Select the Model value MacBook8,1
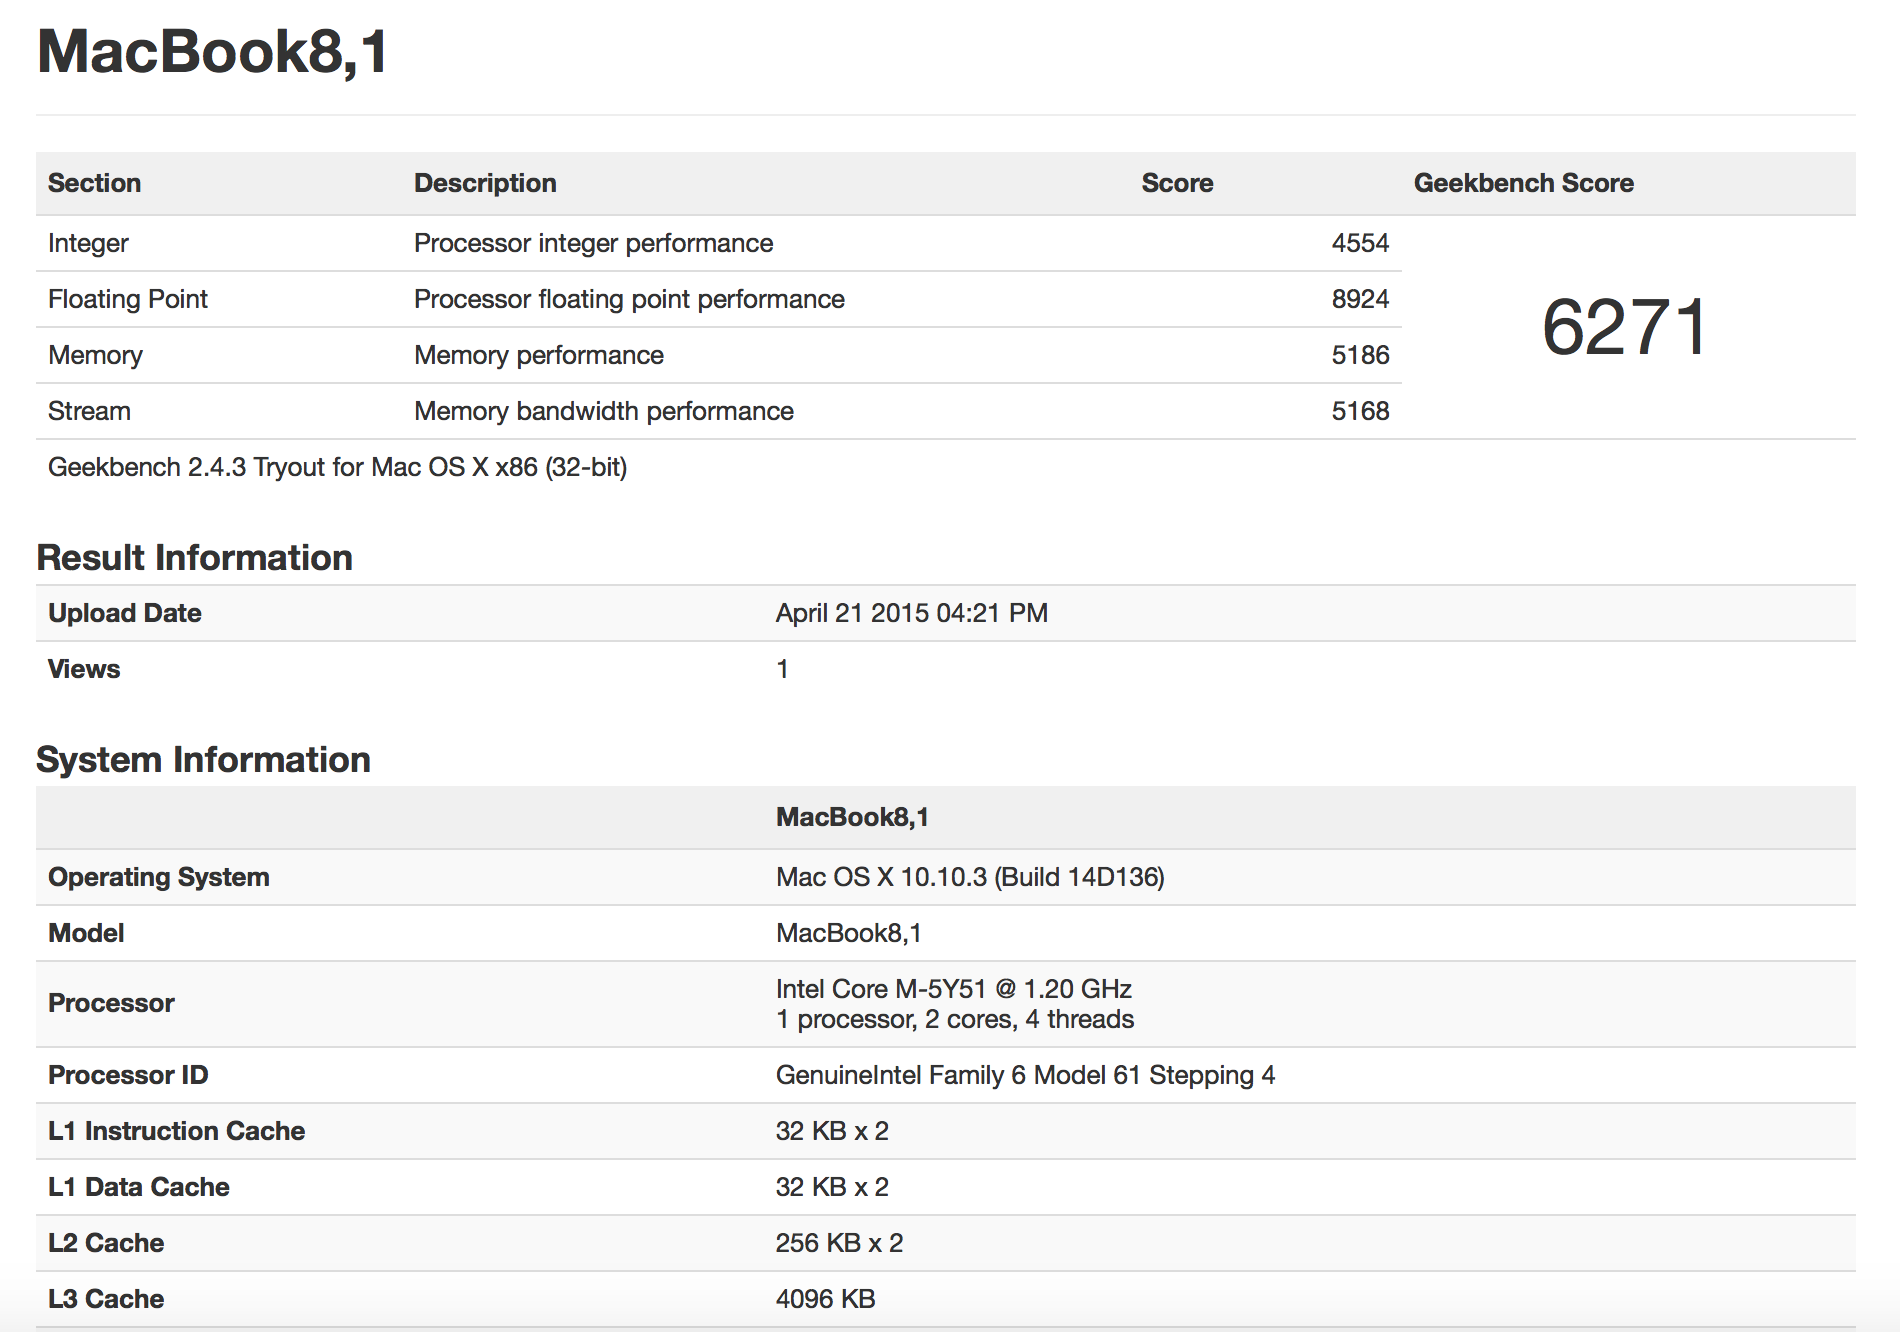The height and width of the screenshot is (1332, 1900). coord(848,933)
